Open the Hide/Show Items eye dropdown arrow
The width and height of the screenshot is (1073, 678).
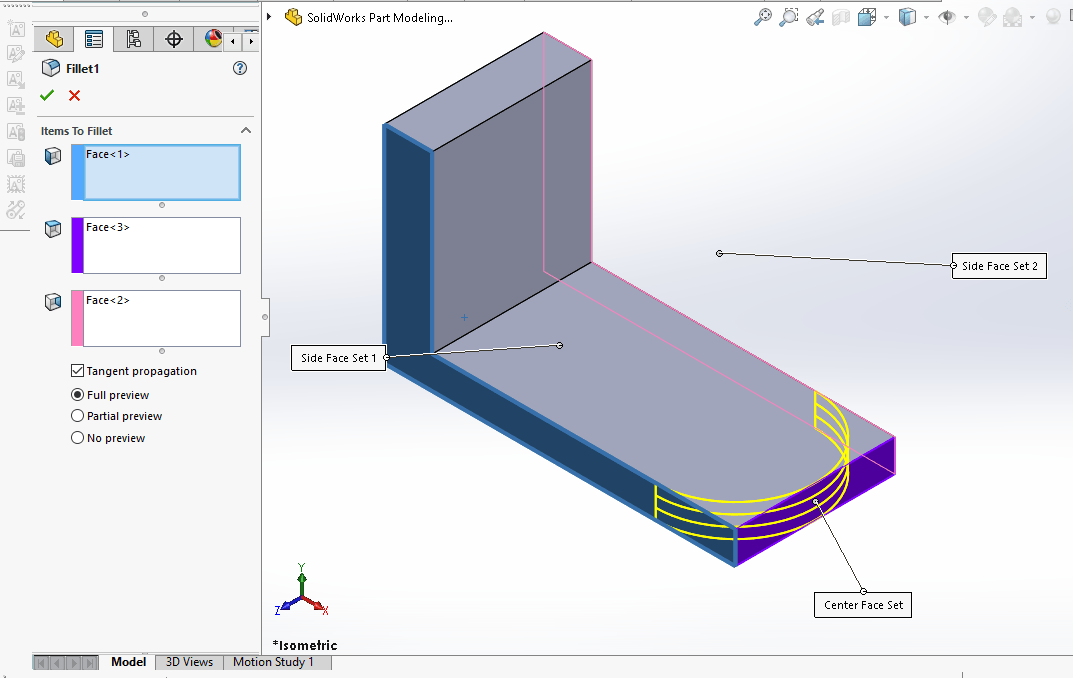click(966, 18)
